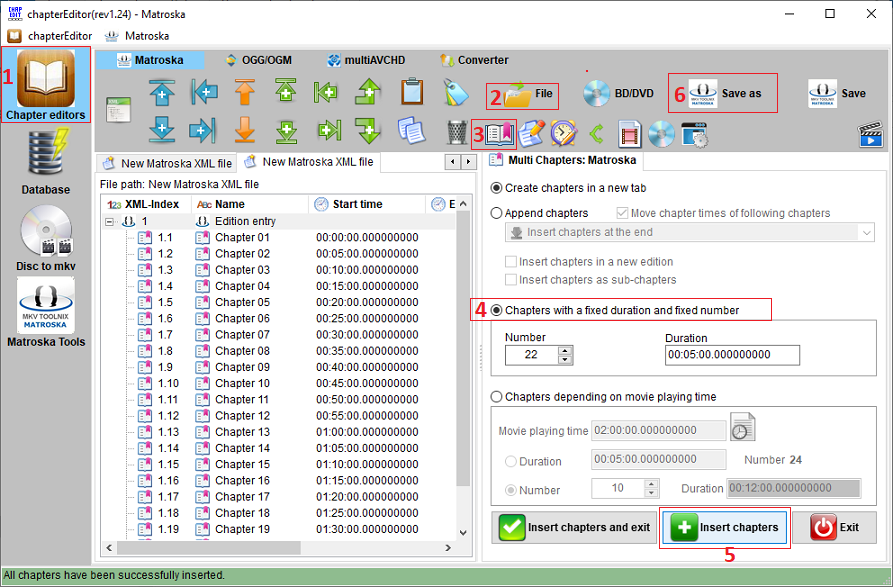Click the blue down-arrow insert icon
This screenshot has width=893, height=587.
tap(162, 129)
